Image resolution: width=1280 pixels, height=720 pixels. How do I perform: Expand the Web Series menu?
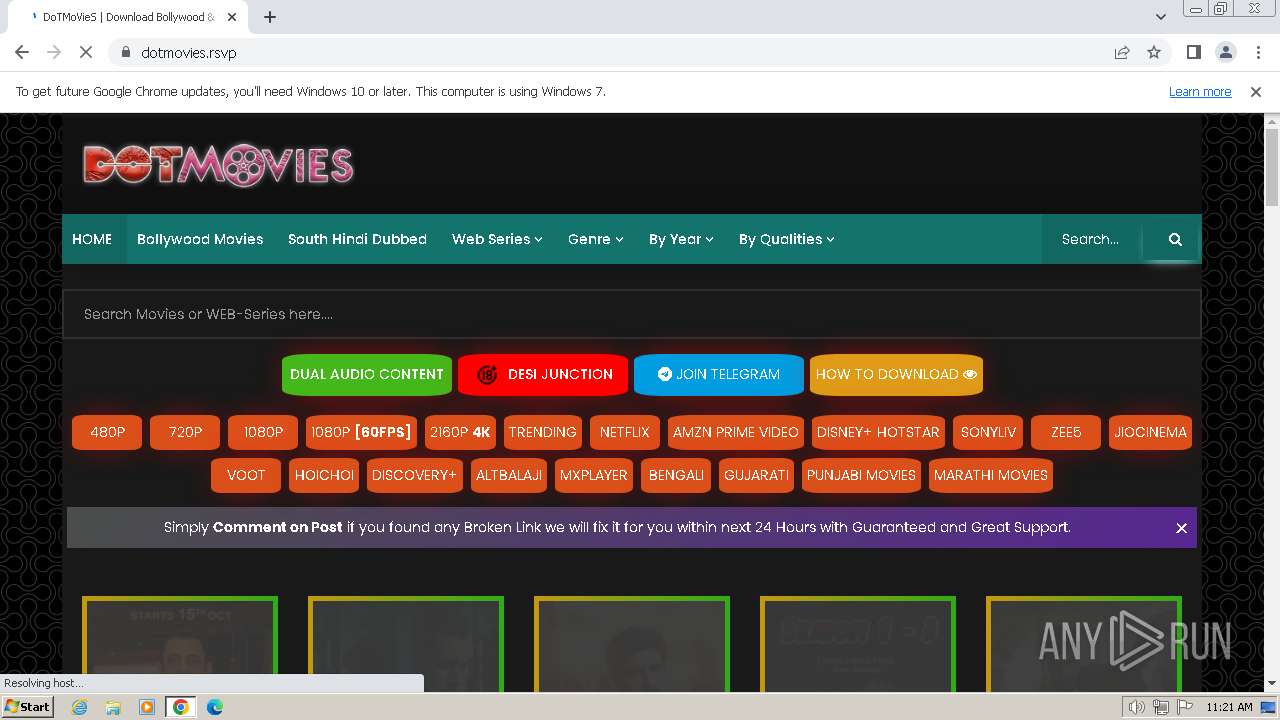tap(497, 239)
